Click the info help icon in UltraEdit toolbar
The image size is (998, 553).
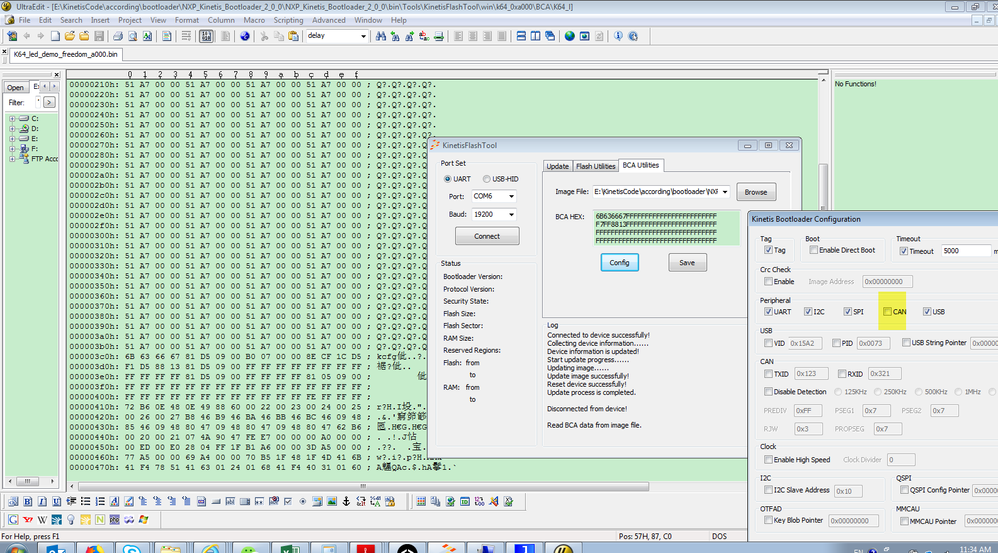618,36
